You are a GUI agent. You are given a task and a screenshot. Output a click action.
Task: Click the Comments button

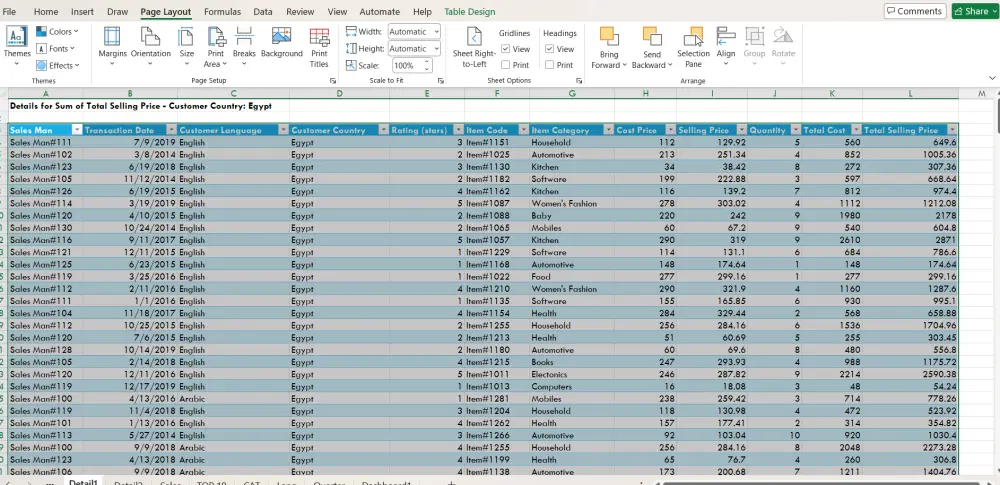[915, 11]
